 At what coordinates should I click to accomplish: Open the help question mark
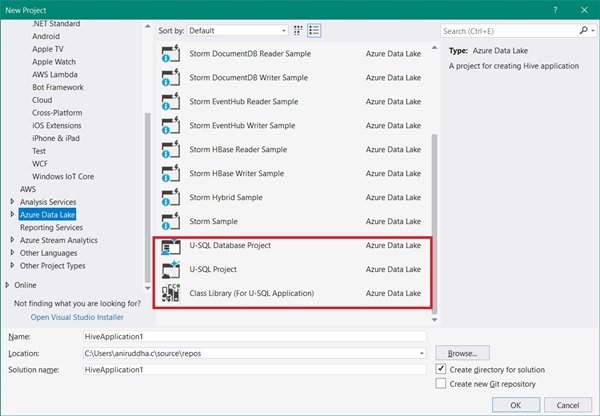(555, 10)
